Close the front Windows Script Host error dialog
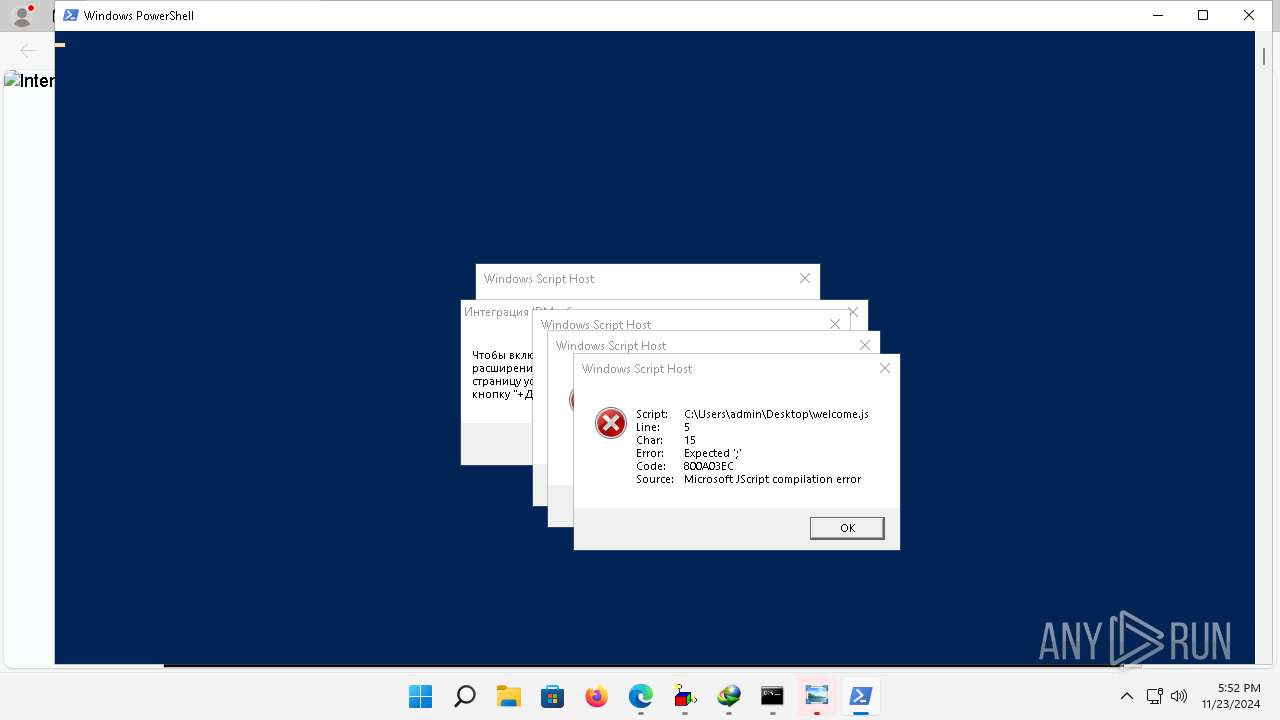 [884, 368]
